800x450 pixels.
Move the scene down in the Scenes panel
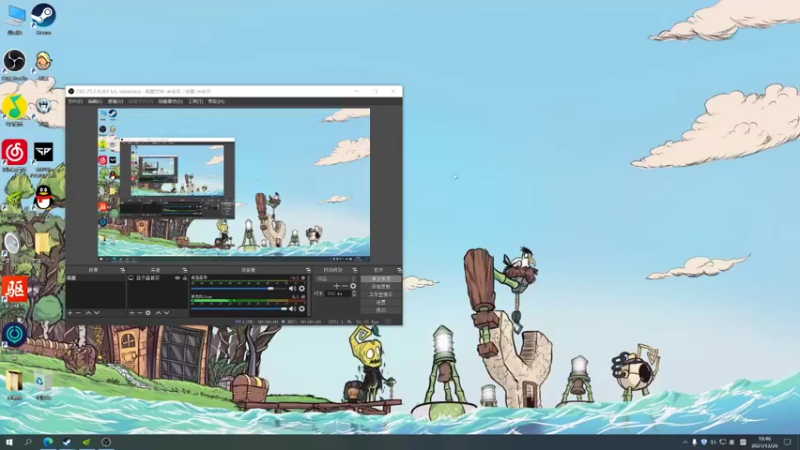pos(96,313)
